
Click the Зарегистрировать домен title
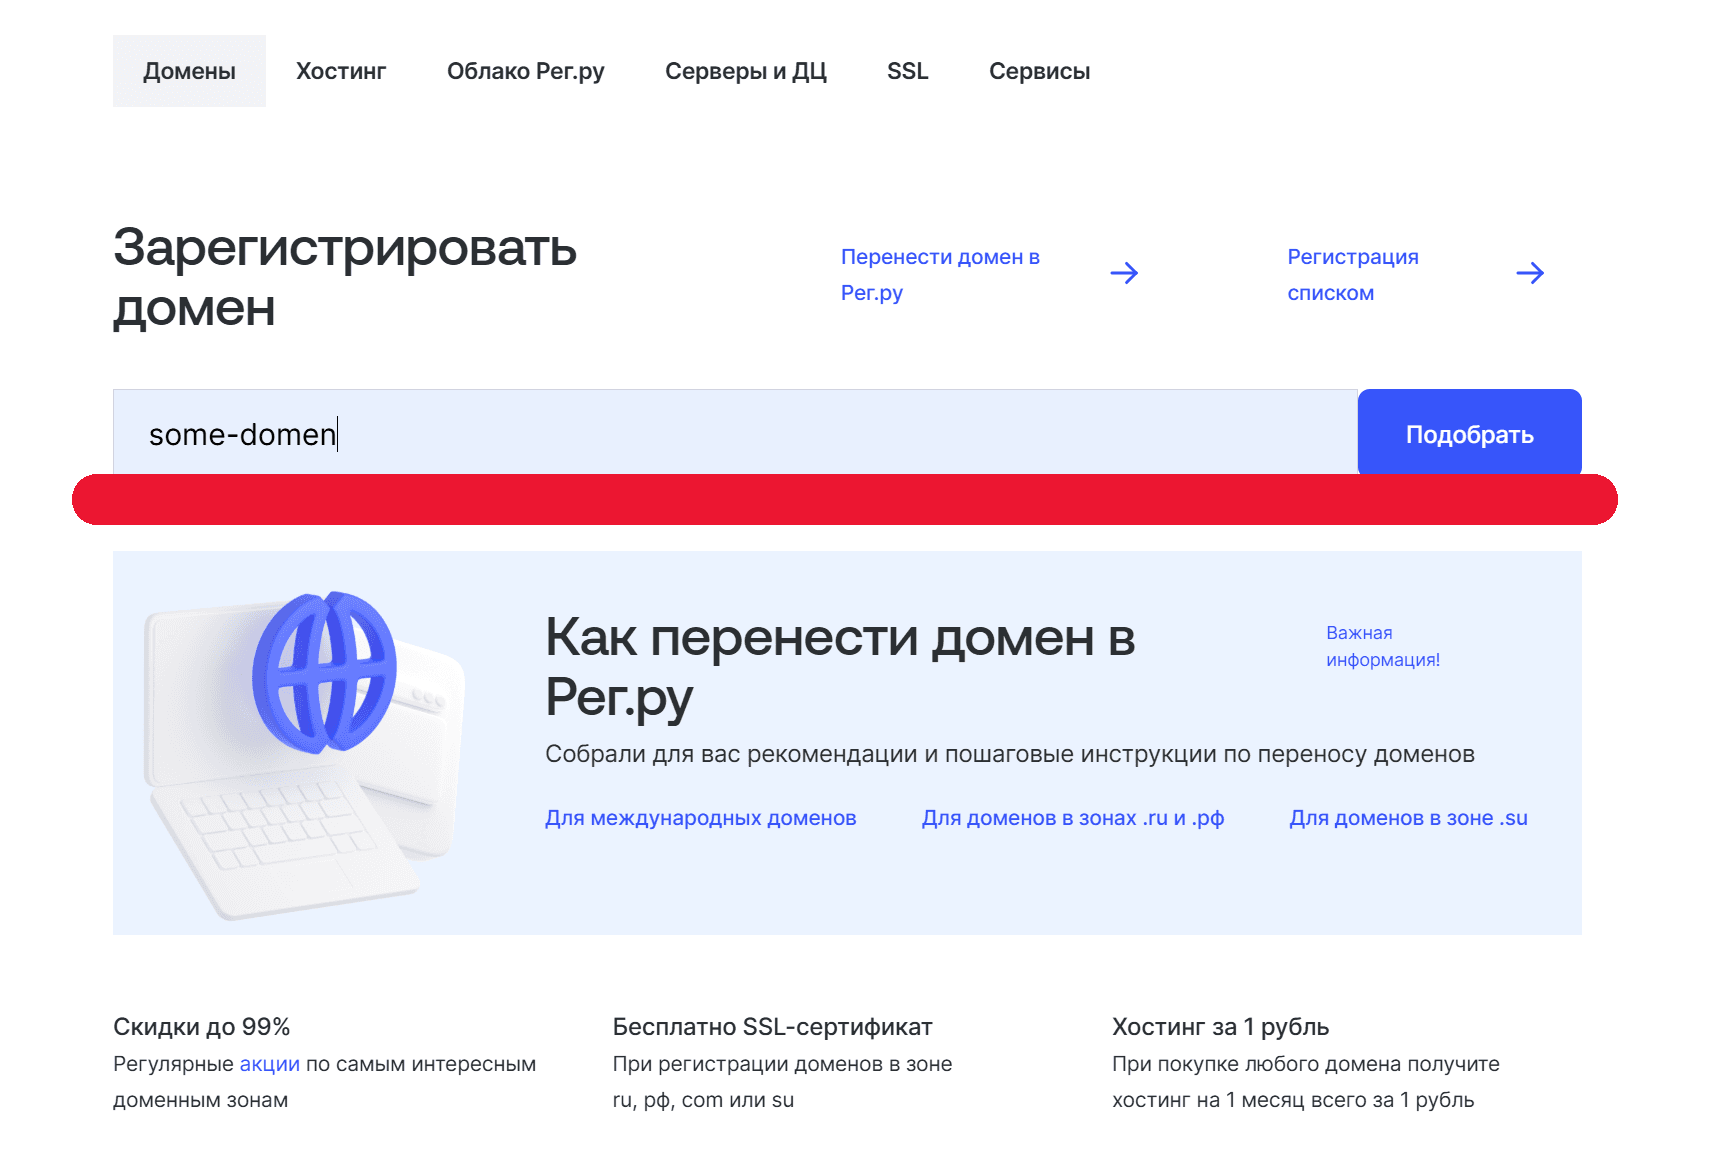[345, 277]
